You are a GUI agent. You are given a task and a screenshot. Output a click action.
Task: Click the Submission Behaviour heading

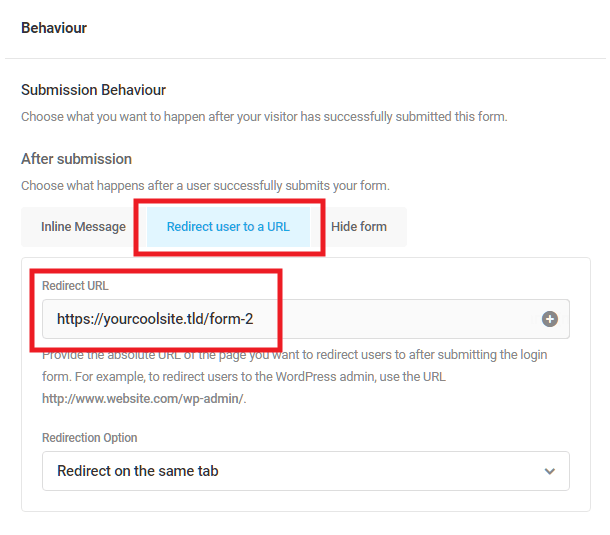tap(93, 90)
